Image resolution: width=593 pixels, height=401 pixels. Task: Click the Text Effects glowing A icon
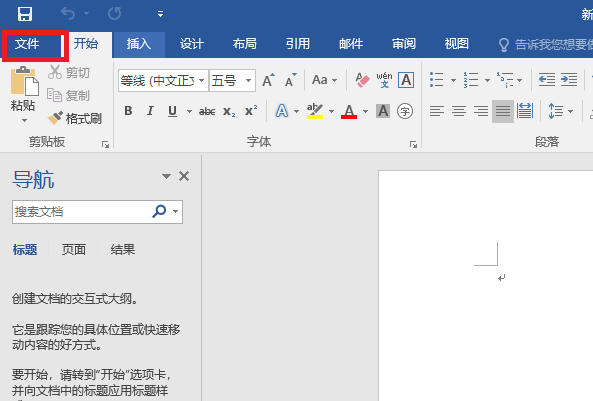point(282,111)
